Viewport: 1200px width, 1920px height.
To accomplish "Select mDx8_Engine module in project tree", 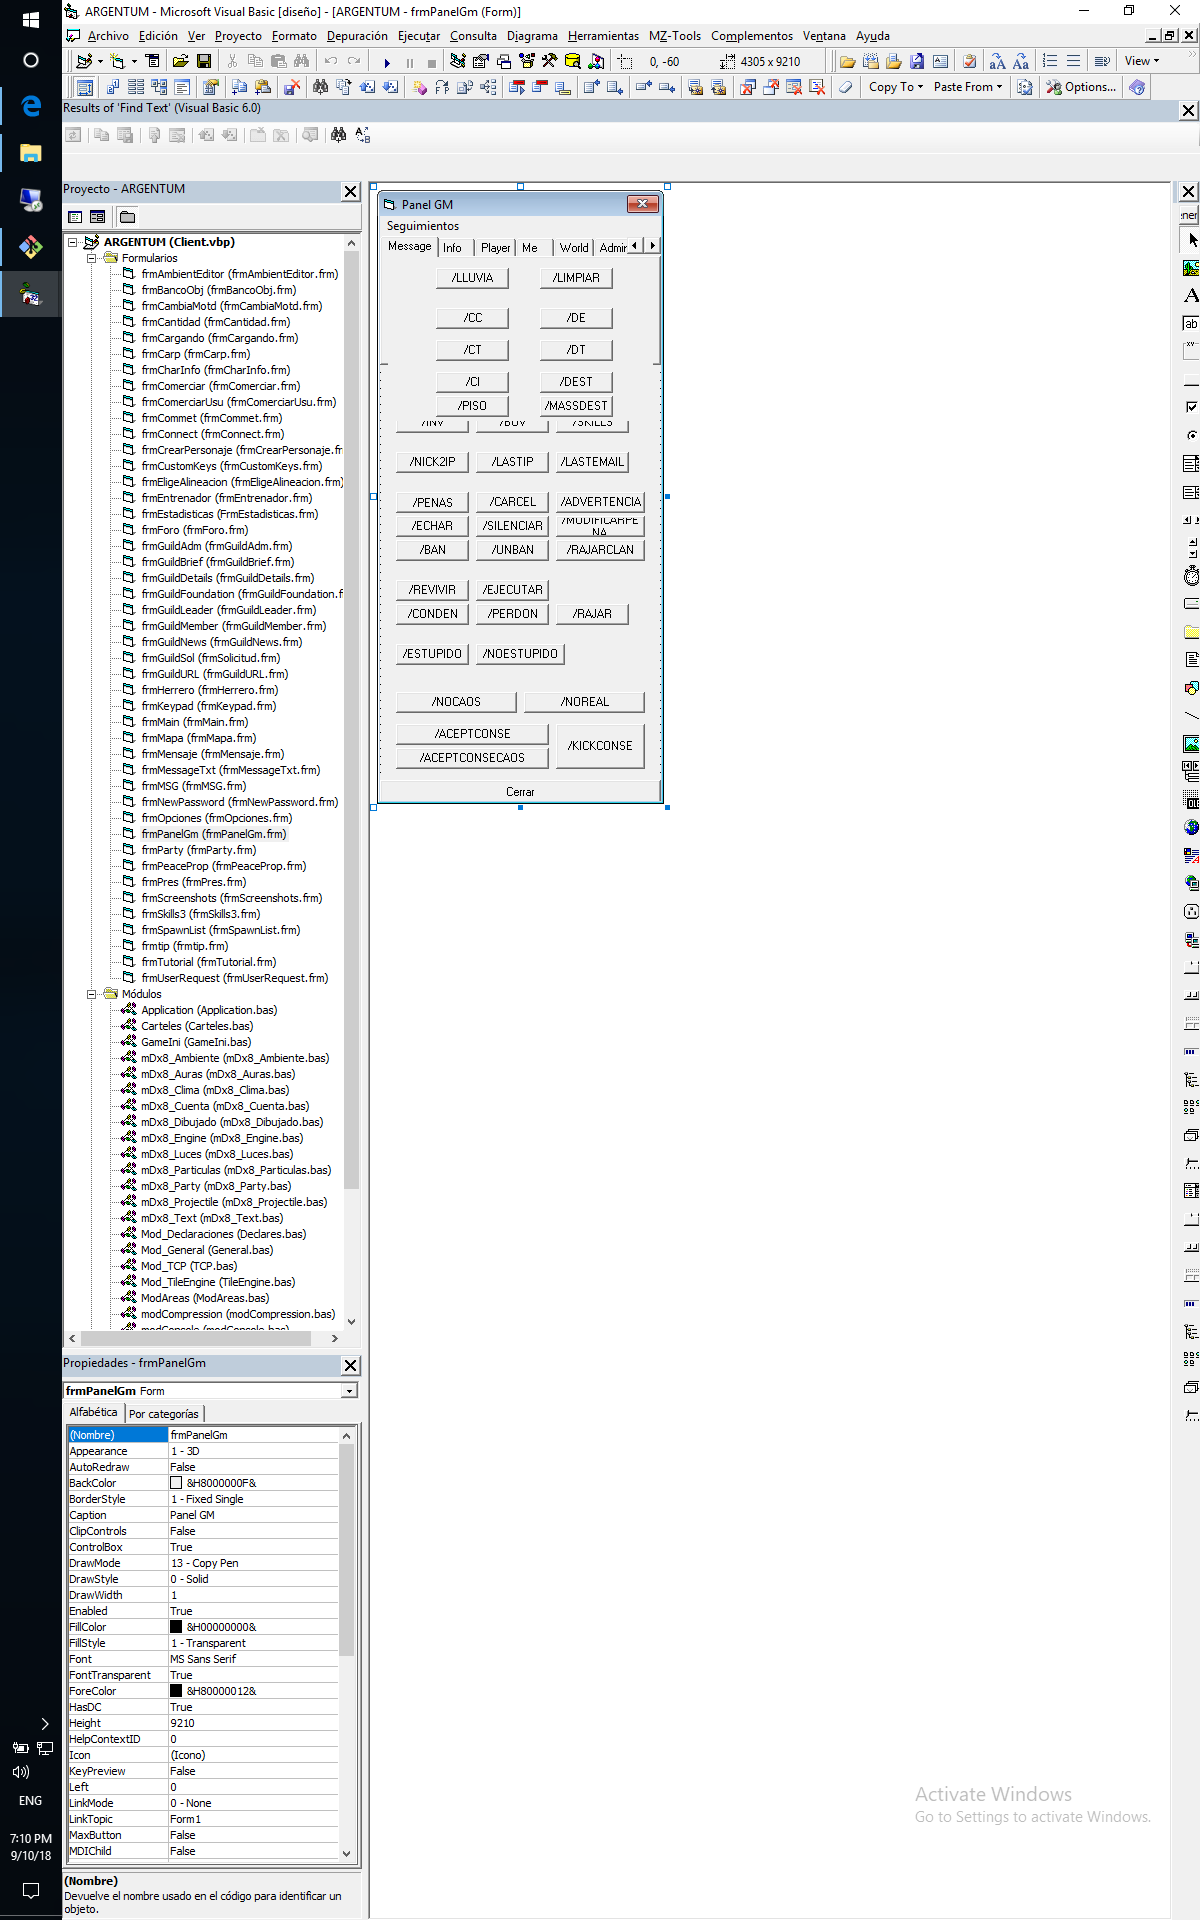I will click(221, 1138).
